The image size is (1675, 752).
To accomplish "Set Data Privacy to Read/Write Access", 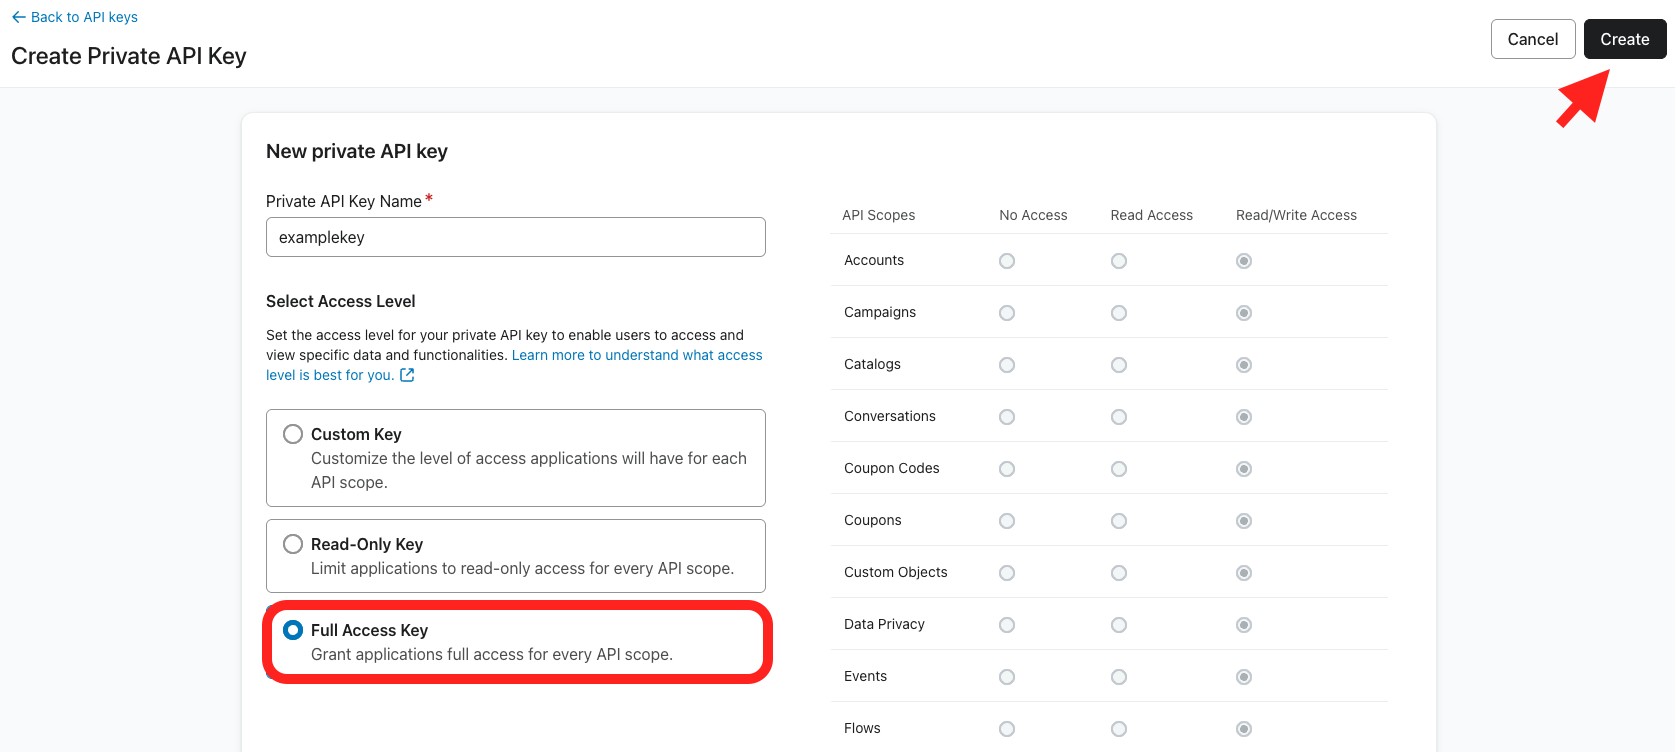I will tap(1244, 625).
